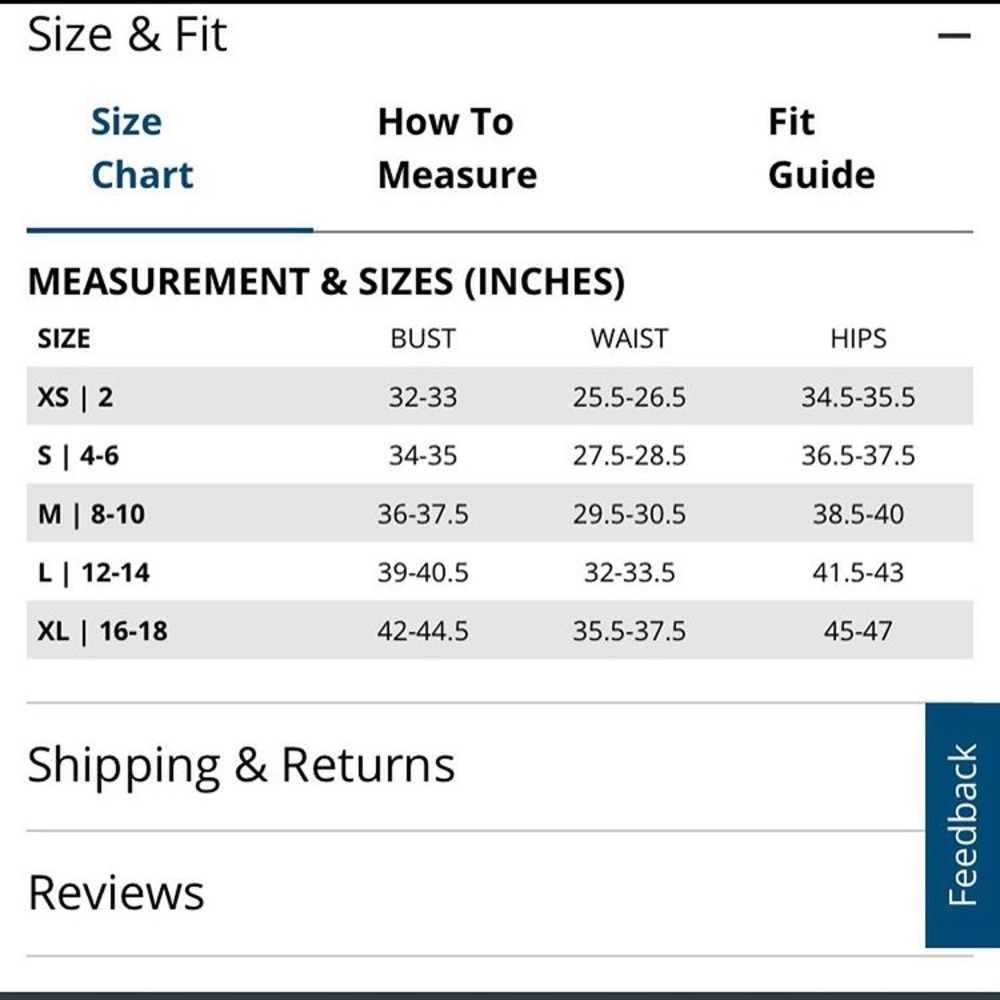Click the BUST column header
1000x1000 pixels.
423,339
